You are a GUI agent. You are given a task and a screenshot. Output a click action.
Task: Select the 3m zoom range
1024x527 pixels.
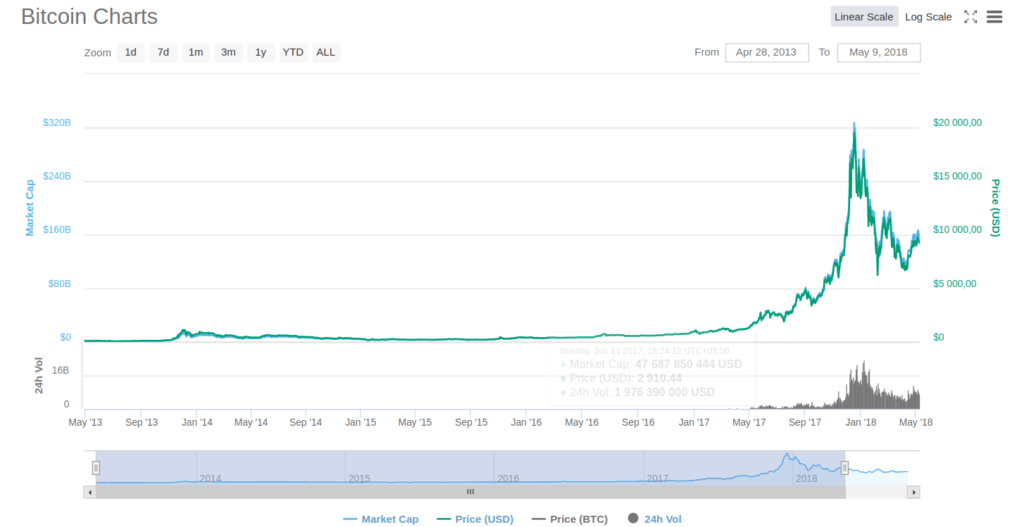tap(228, 52)
